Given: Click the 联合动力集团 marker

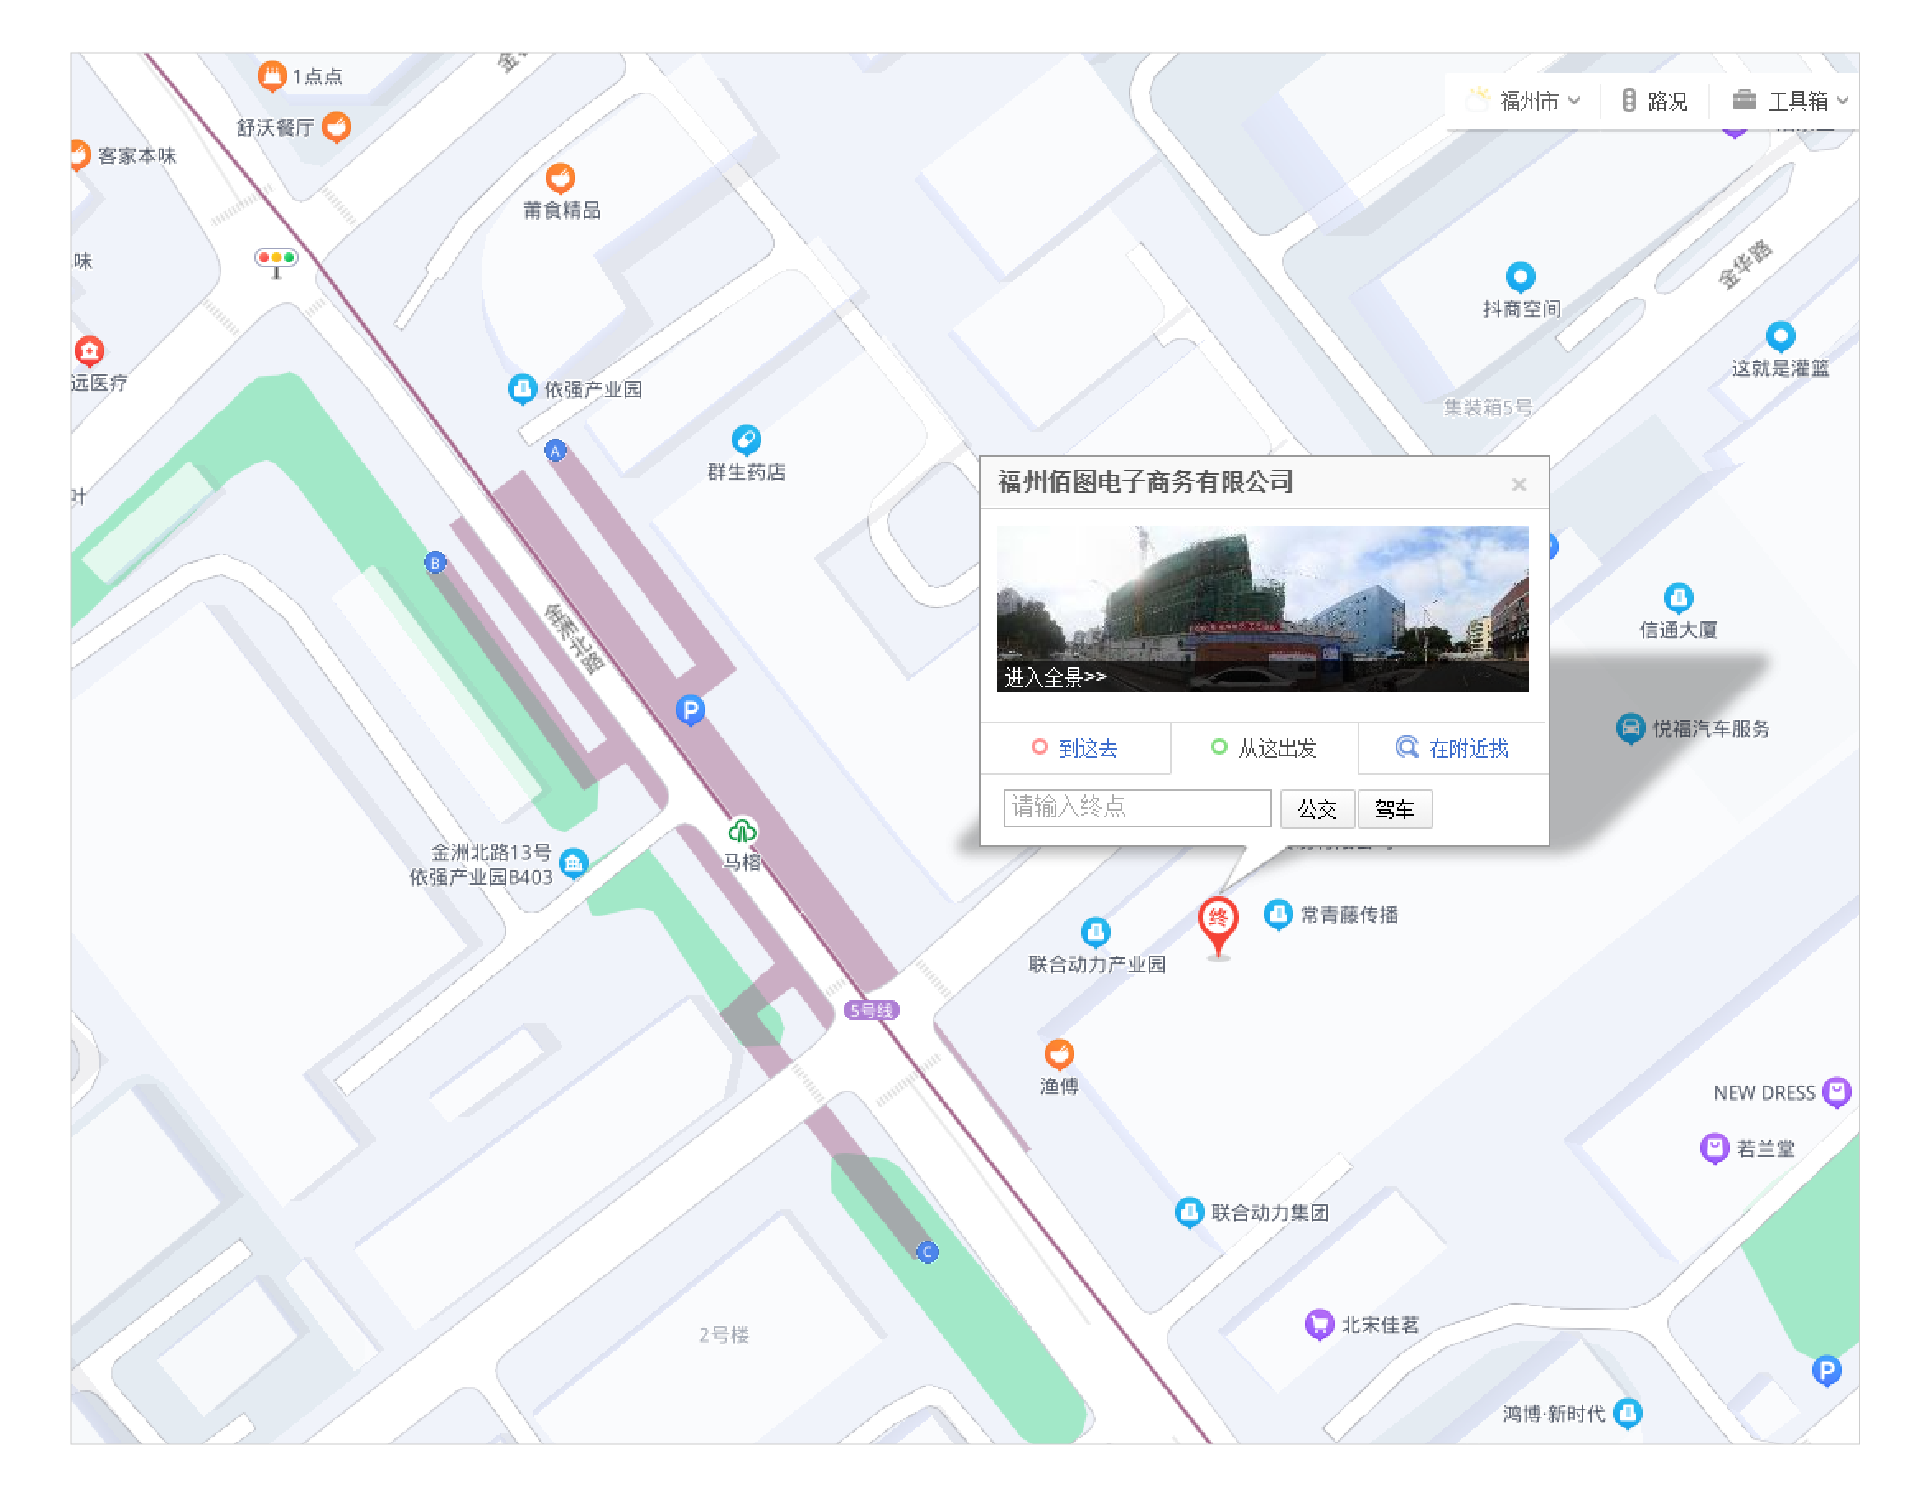Looking at the screenshot, I should coord(1189,1212).
